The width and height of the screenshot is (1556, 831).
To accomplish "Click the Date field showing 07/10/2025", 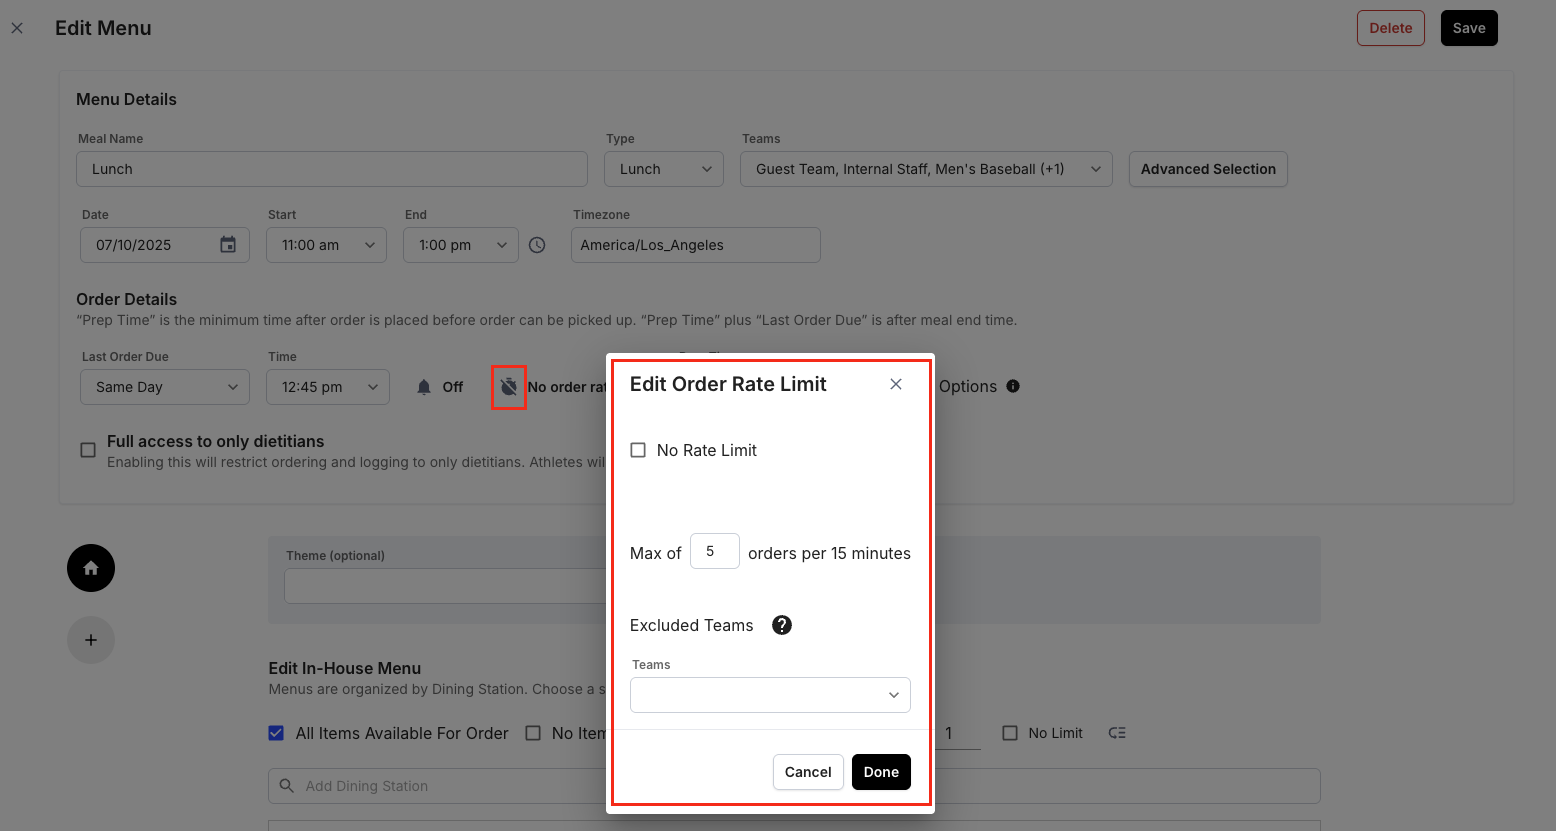I will [x=165, y=245].
